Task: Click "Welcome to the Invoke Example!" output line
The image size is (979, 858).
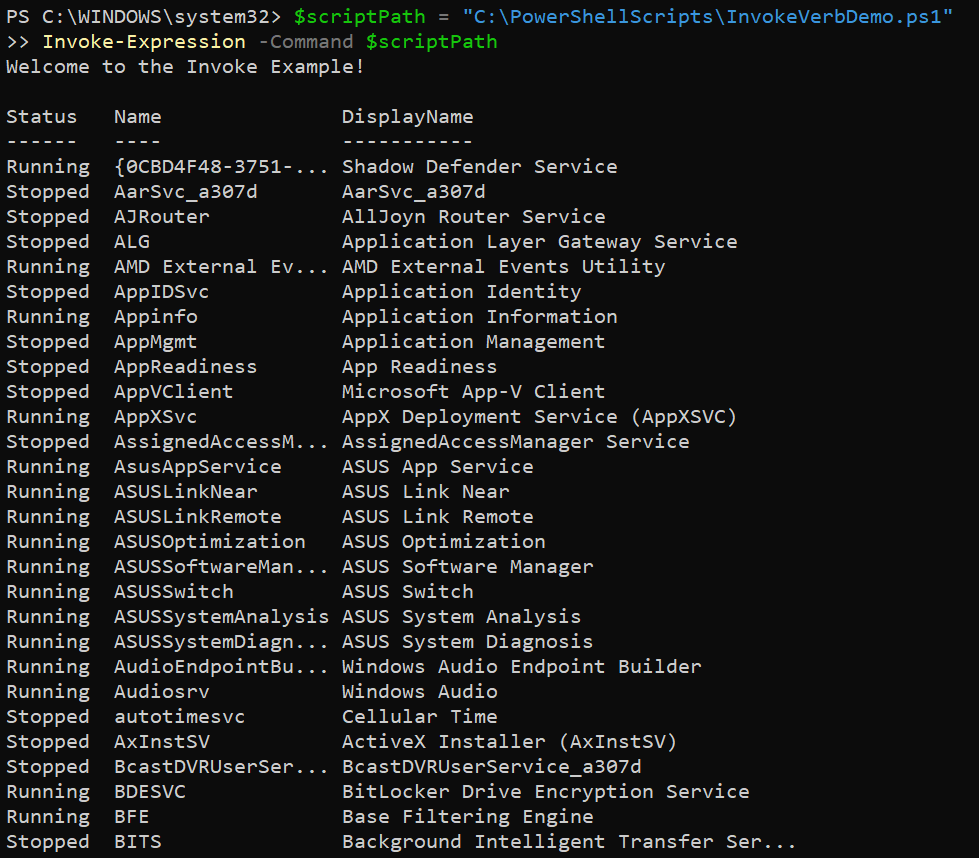Action: point(185,67)
